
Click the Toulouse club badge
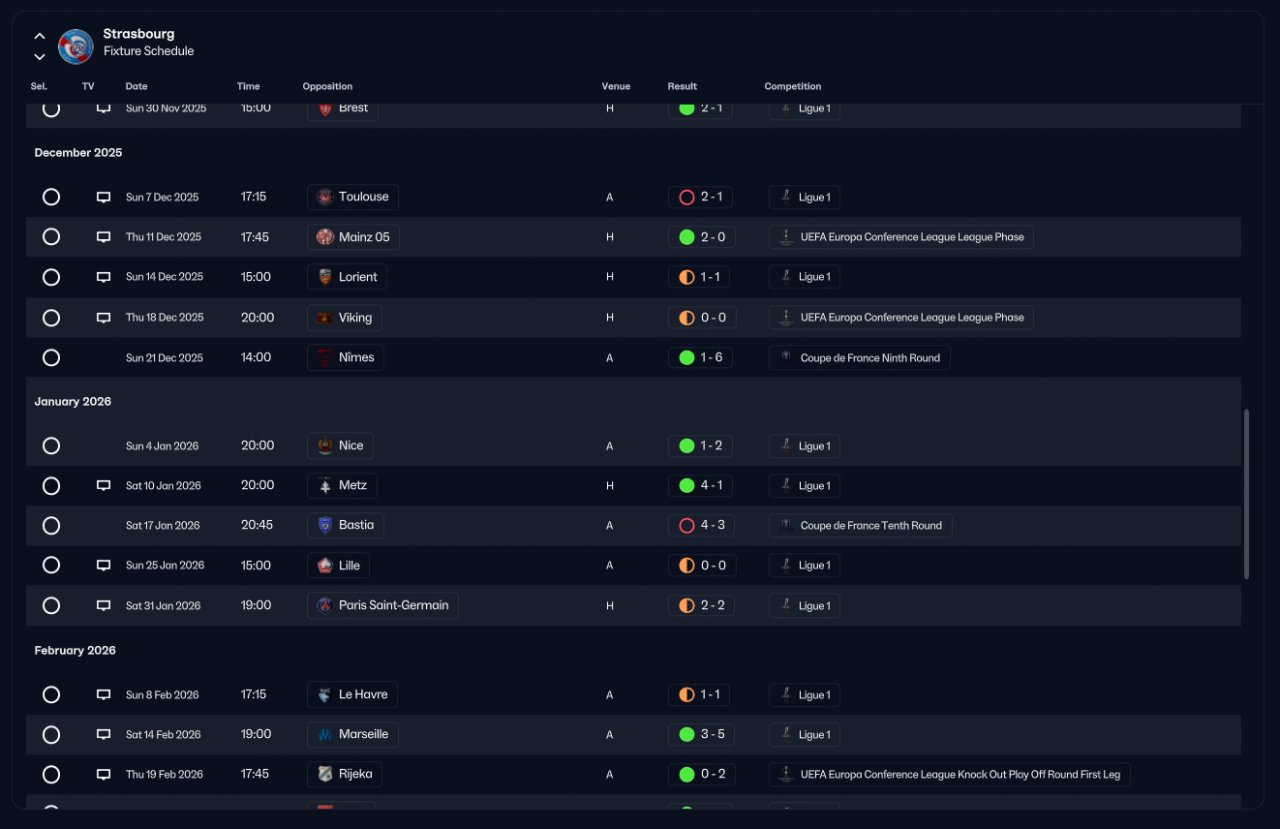point(324,197)
